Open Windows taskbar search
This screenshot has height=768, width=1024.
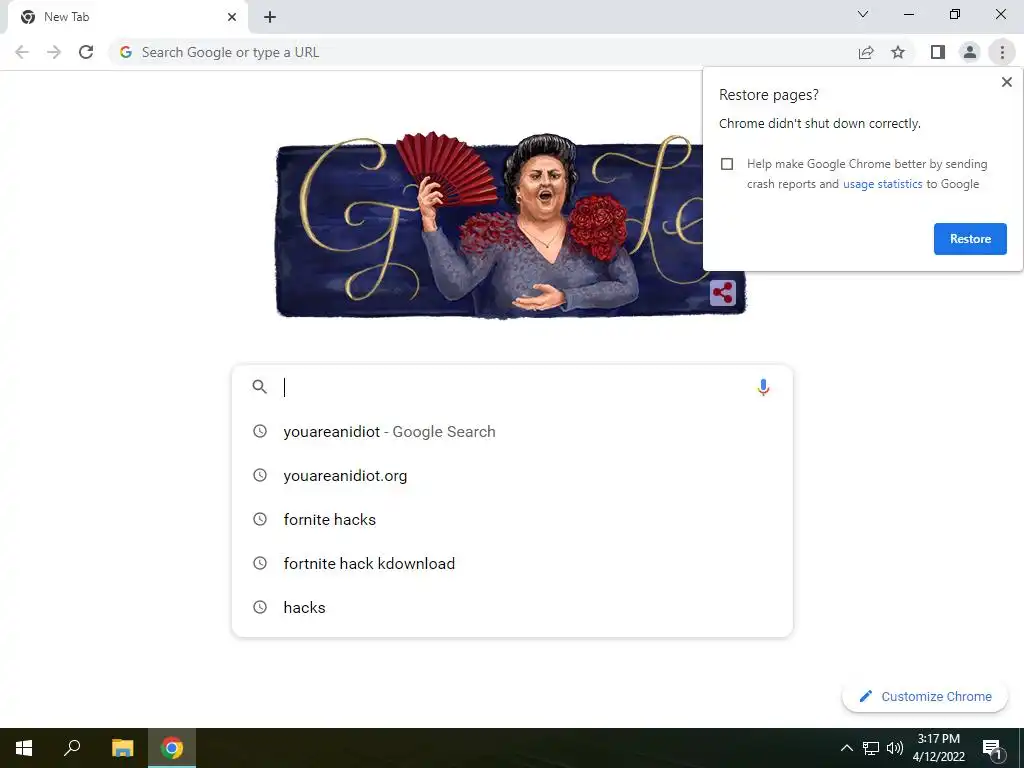(72, 748)
